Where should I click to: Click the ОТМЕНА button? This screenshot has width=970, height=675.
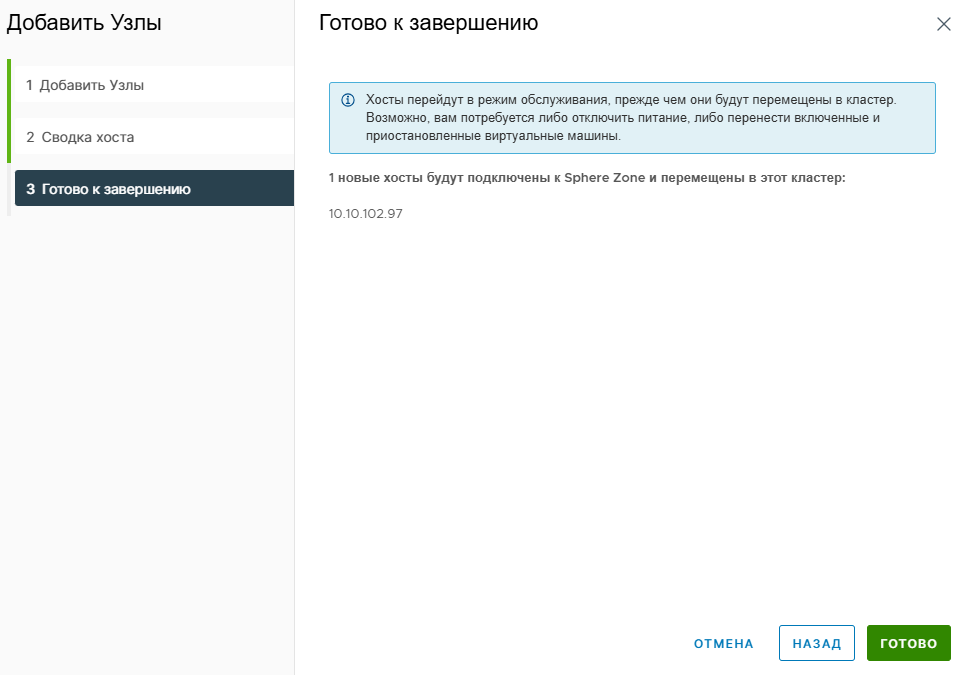coord(724,643)
